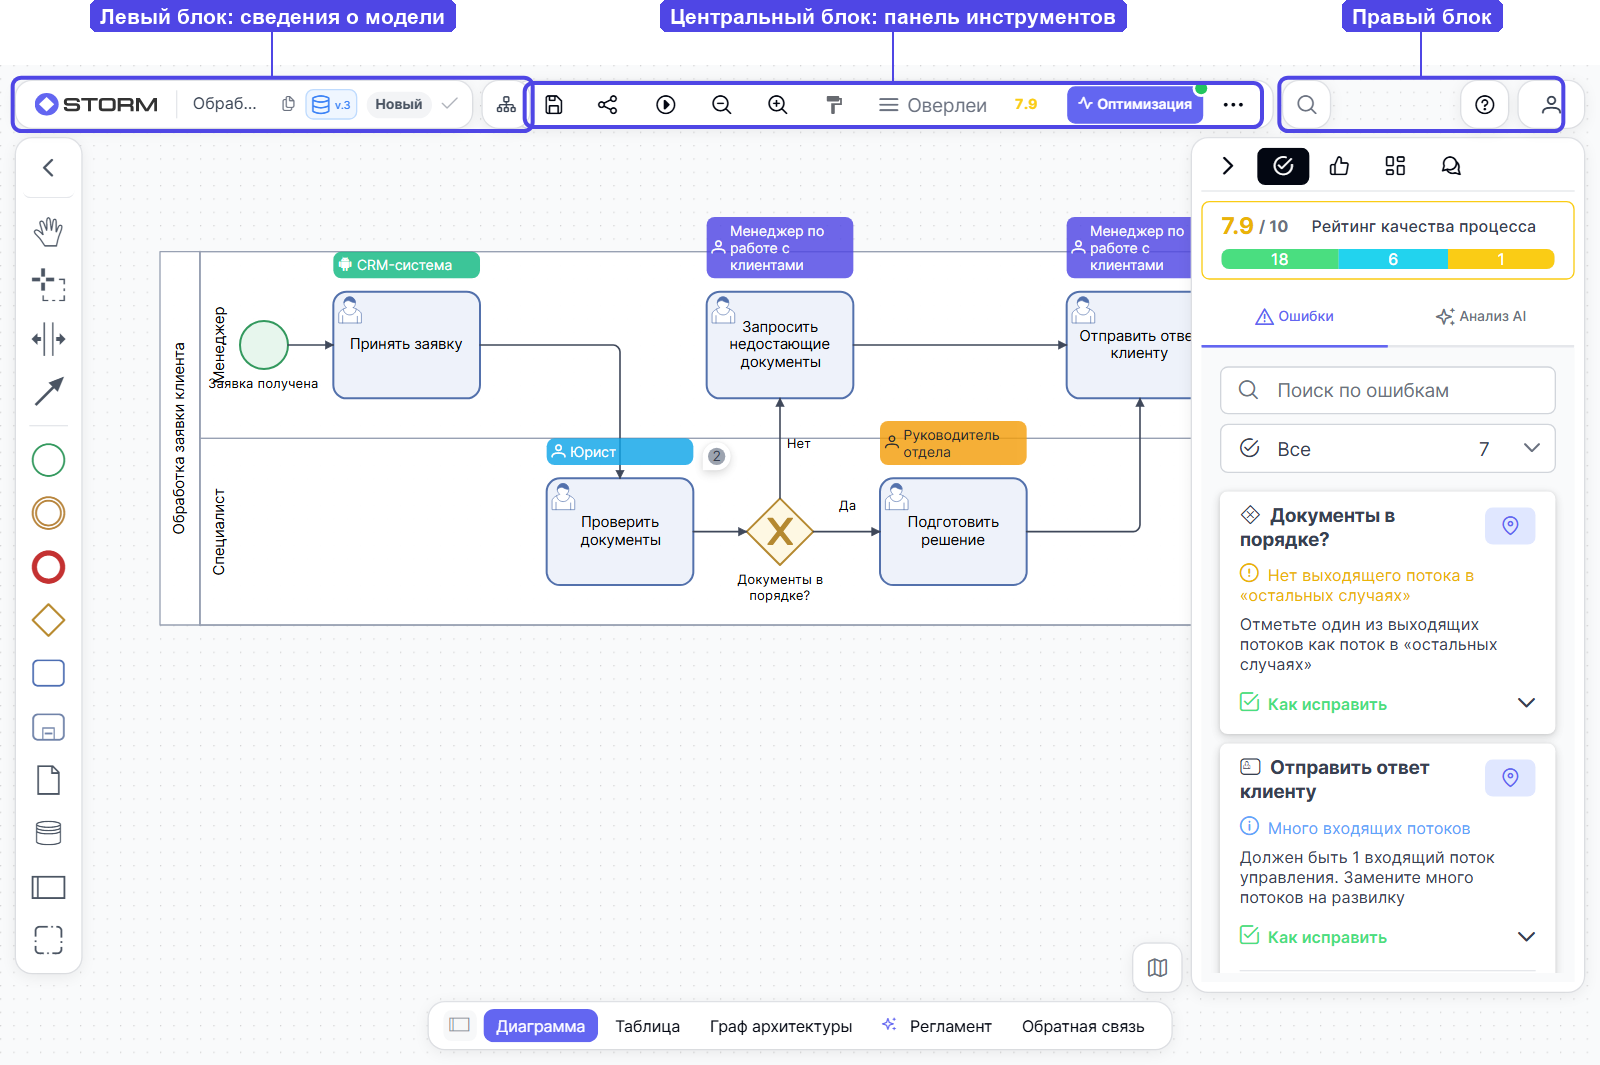
Task: Add a pool/lane shape
Action: pos(48,887)
